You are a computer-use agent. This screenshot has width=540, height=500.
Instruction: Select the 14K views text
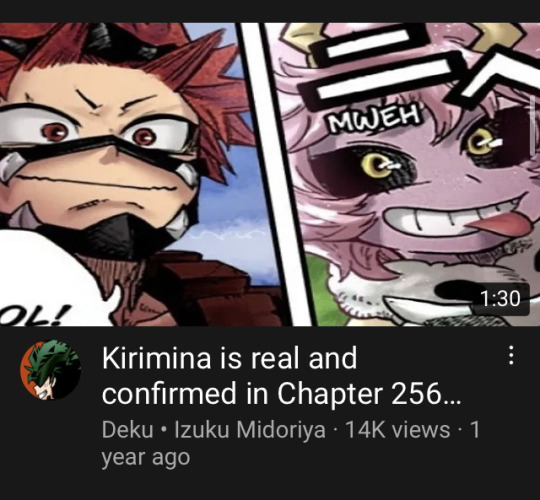pyautogui.click(x=397, y=430)
